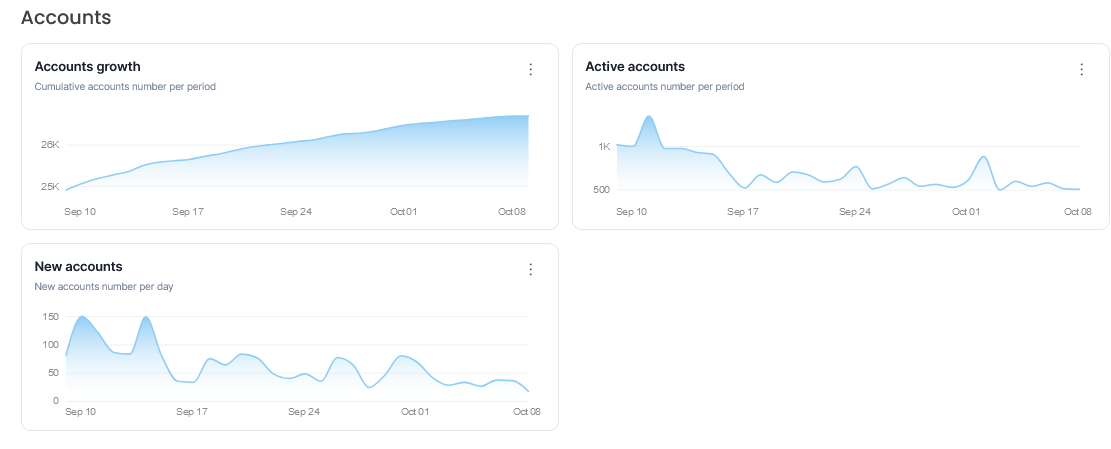The image size is (1111, 449).
Task: Click the 500 axis label on Active accounts
Action: (x=599, y=190)
